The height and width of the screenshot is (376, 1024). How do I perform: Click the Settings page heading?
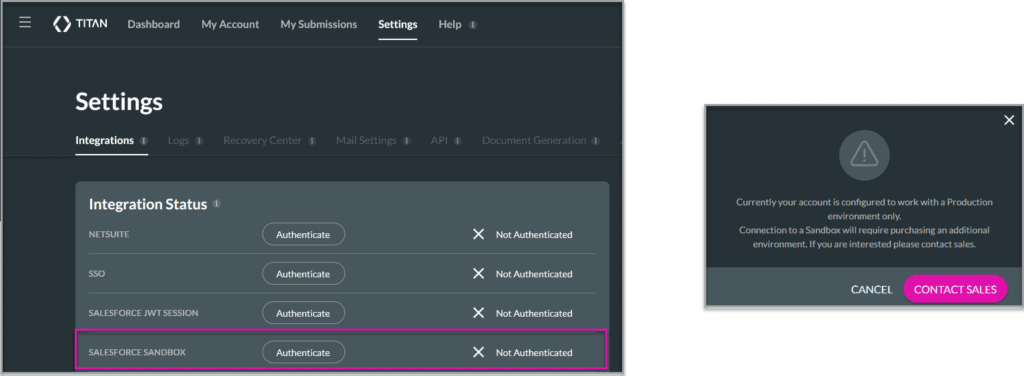click(x=119, y=102)
